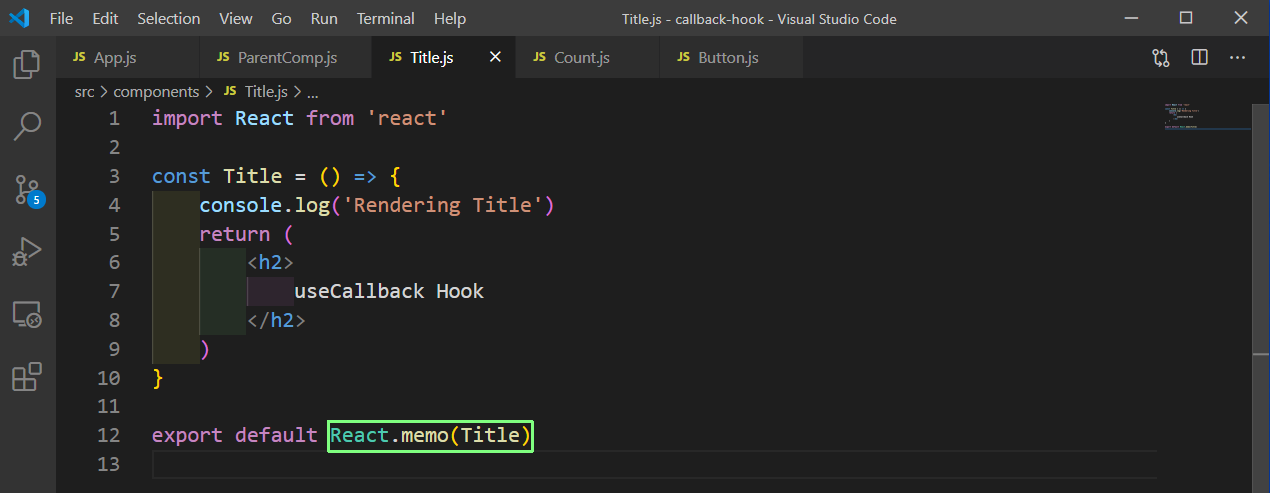Open the Selection menu
The image size is (1270, 493).
pos(169,18)
